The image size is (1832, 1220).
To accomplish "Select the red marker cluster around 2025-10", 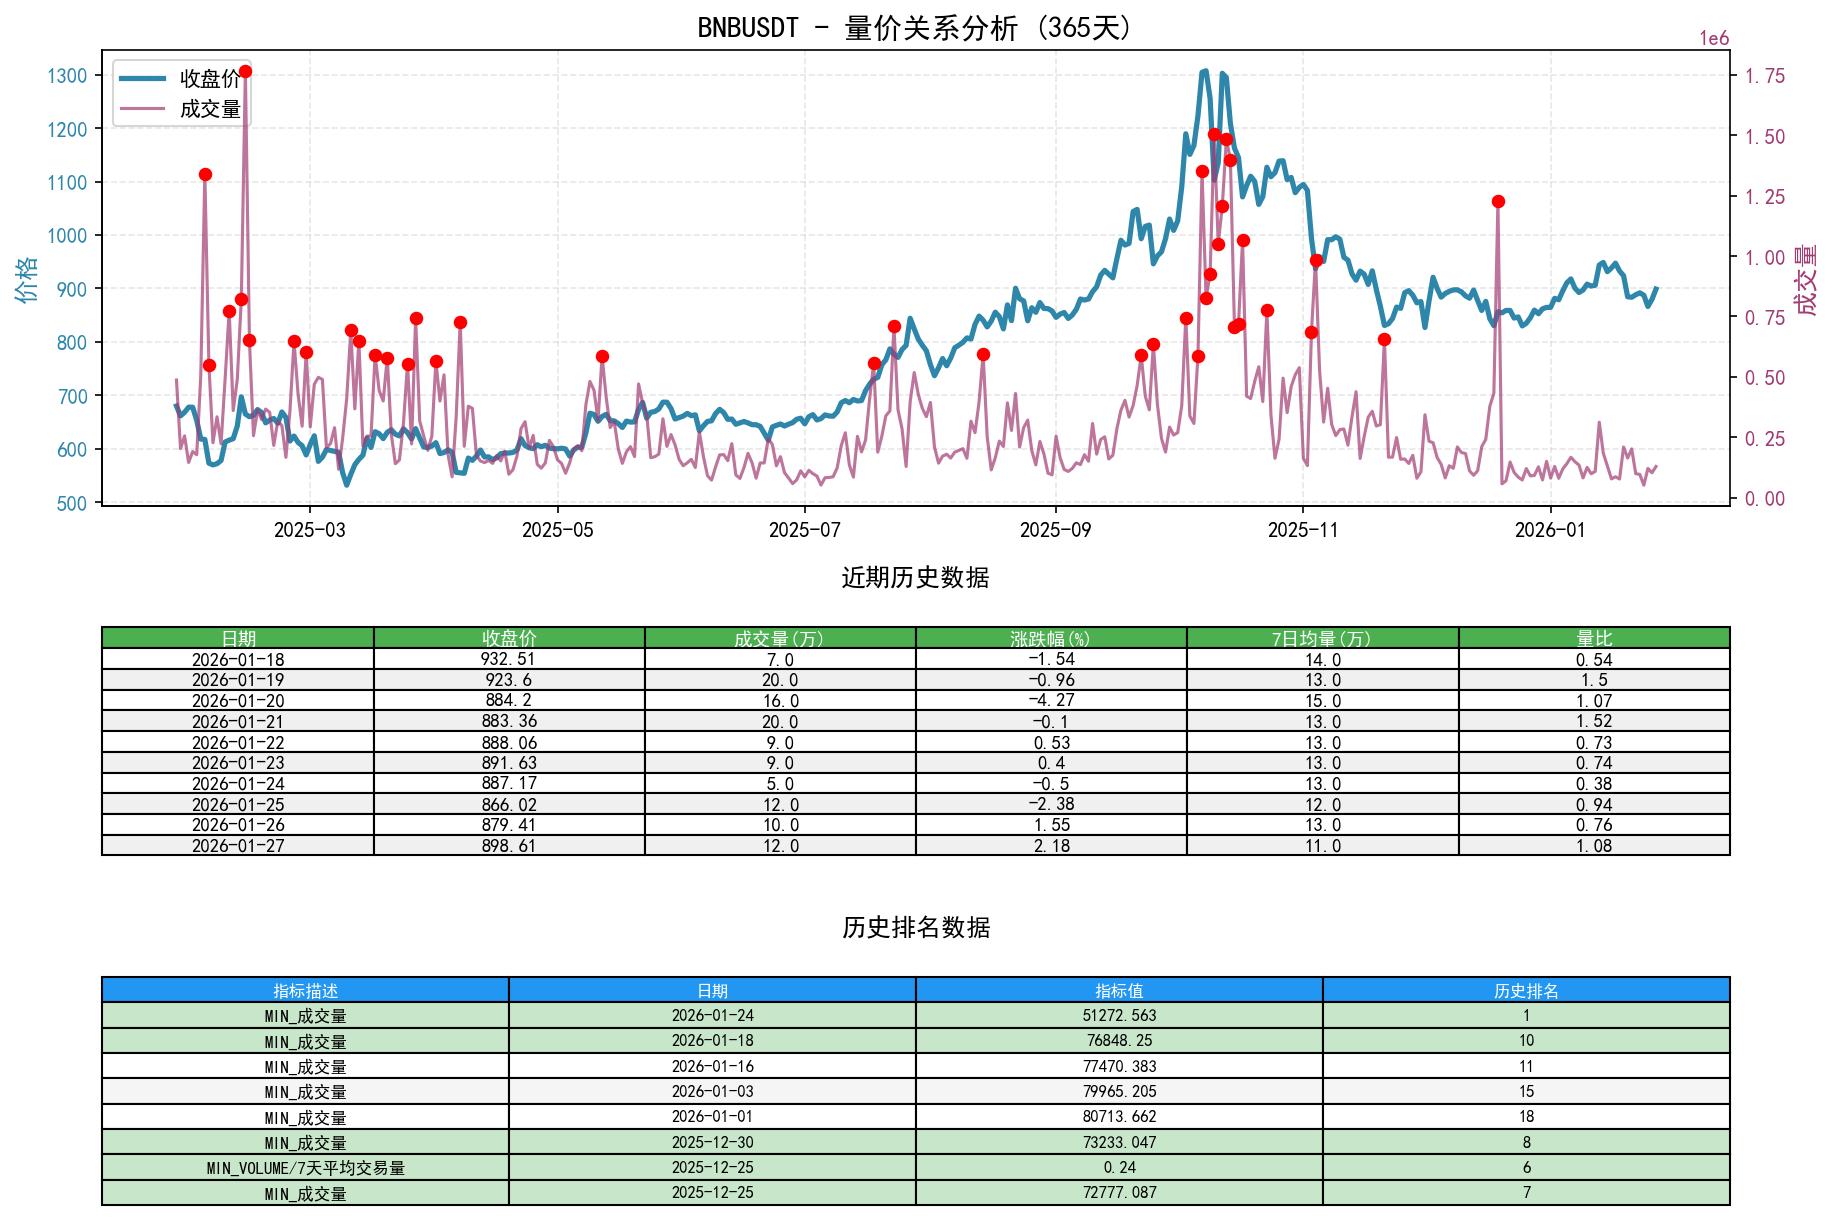I will click(x=1212, y=135).
